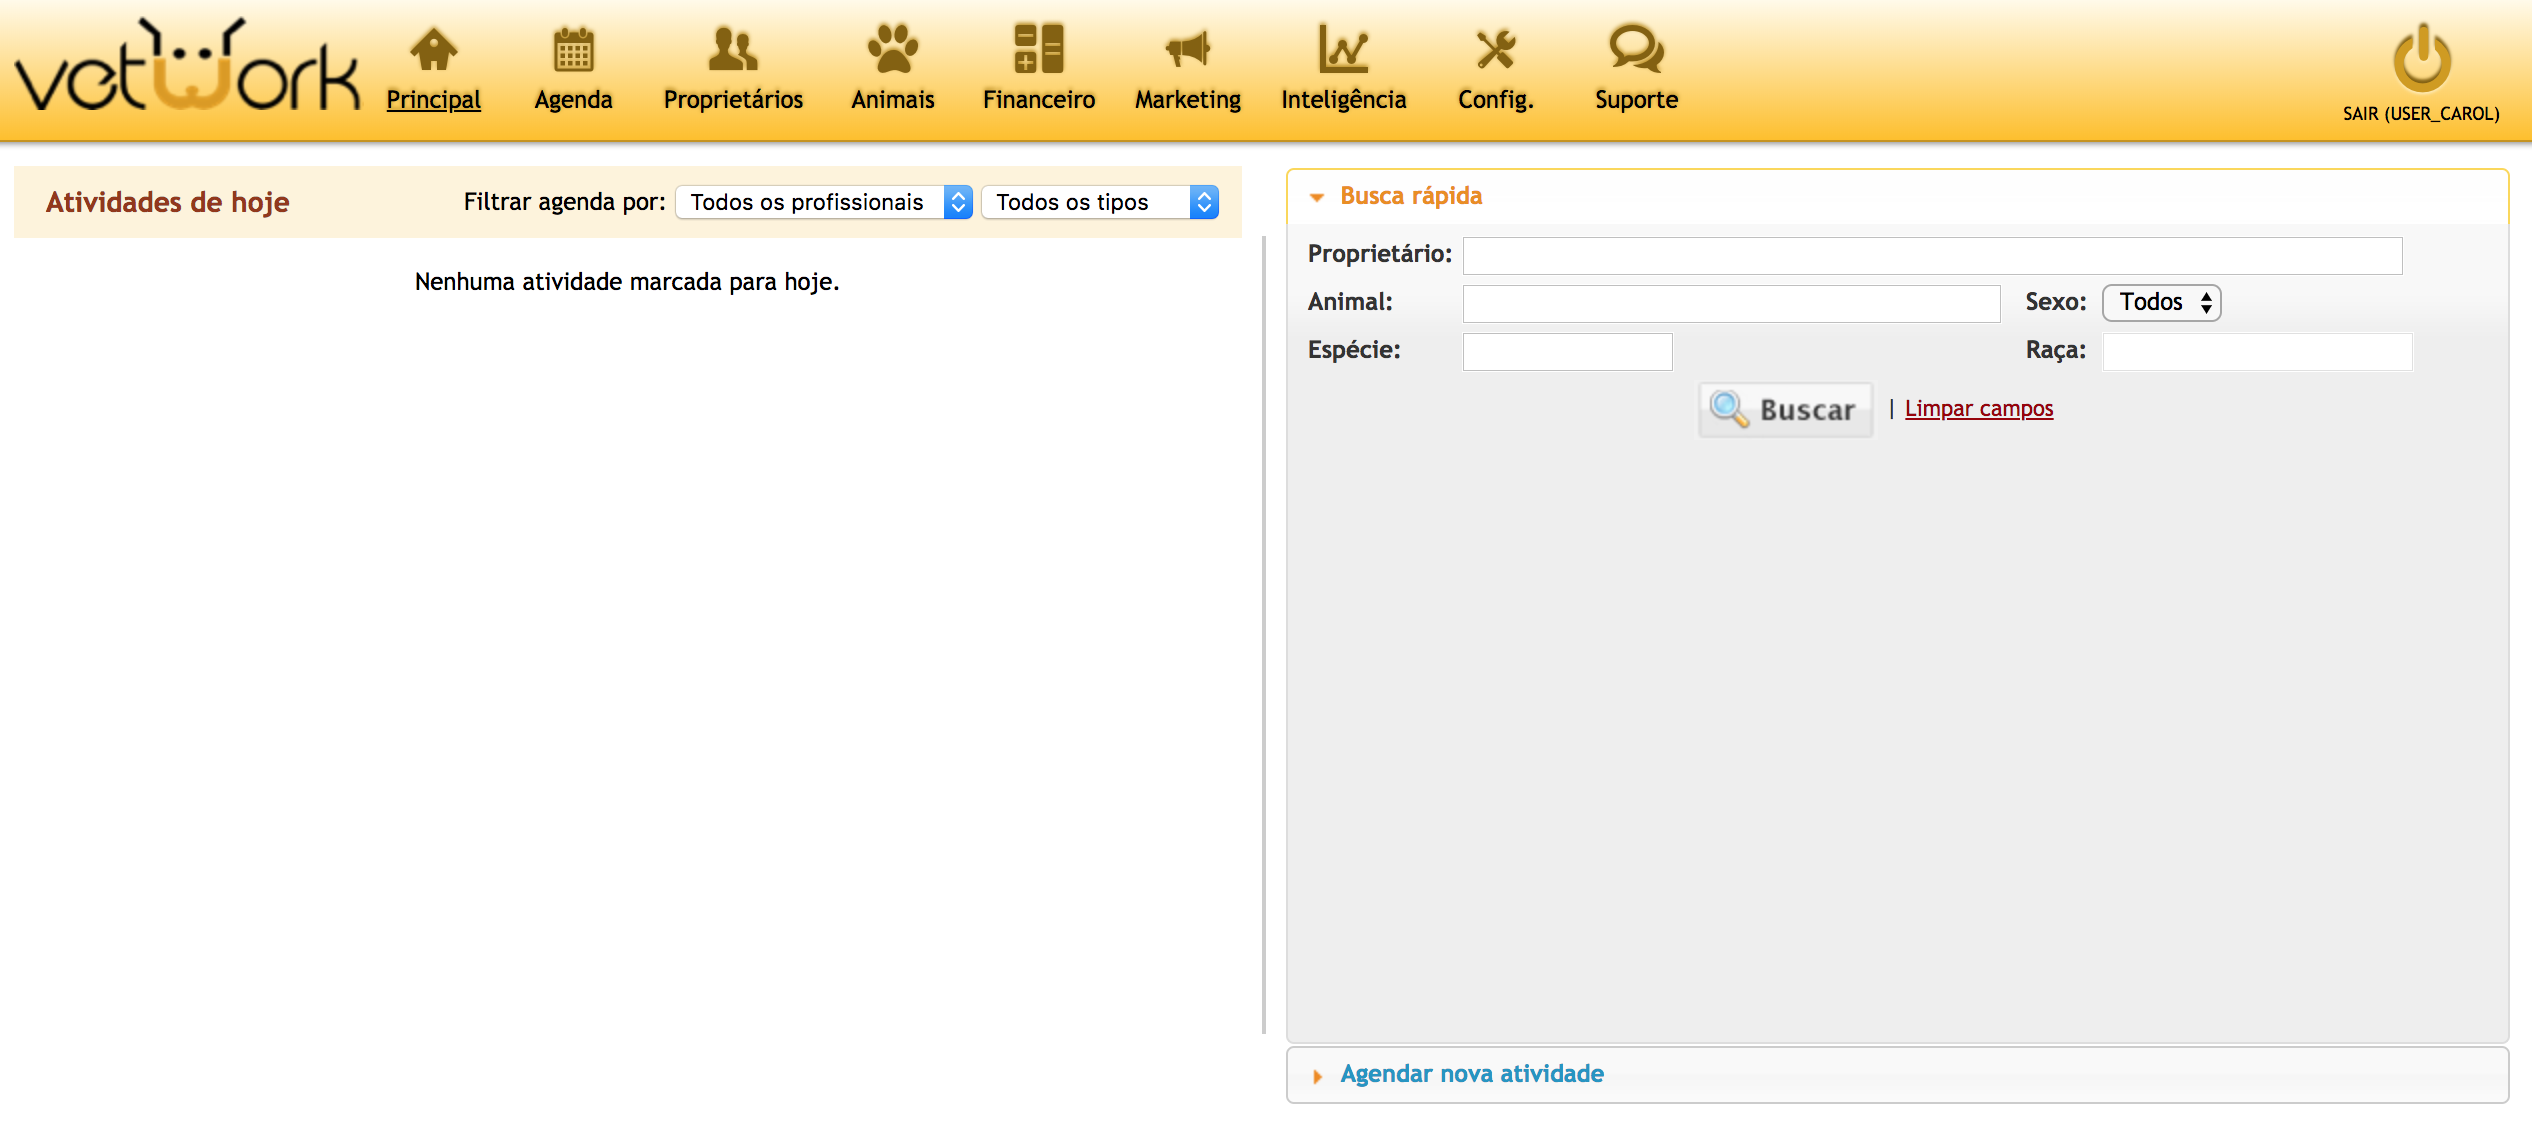
Task: Open the Inteligência chart icon
Action: [1343, 49]
